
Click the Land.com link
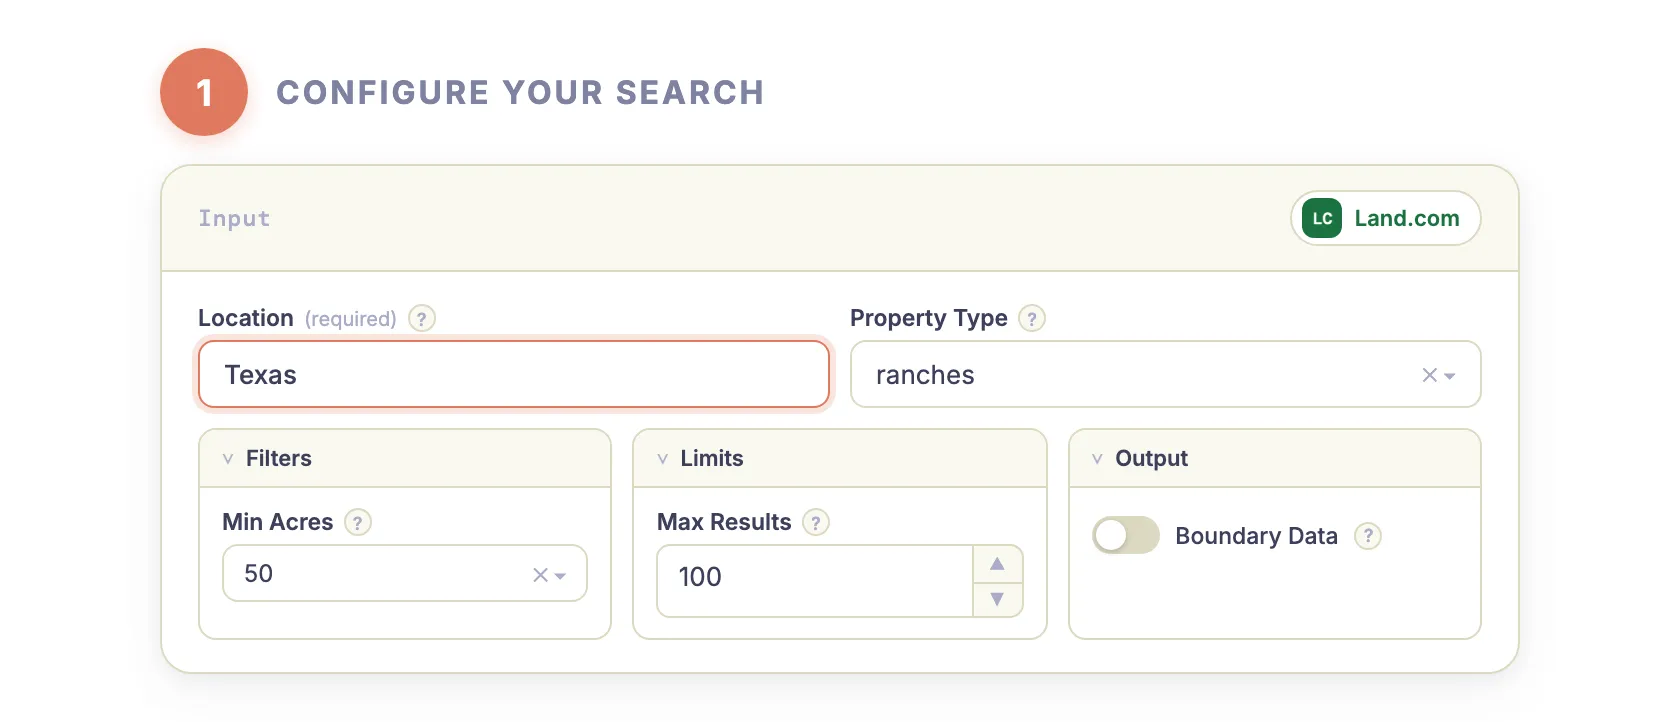coord(1407,218)
